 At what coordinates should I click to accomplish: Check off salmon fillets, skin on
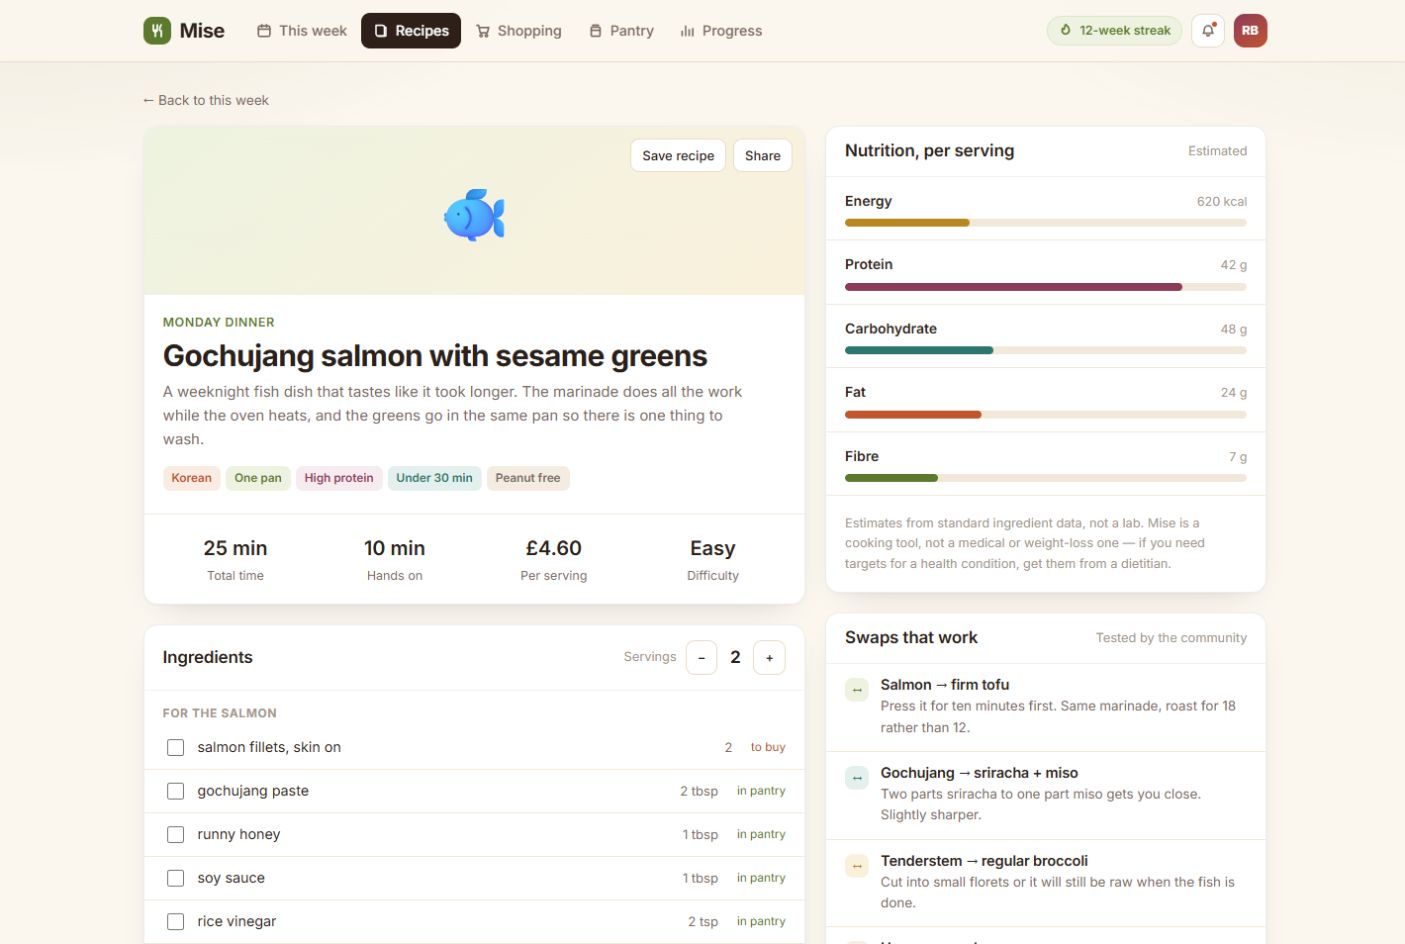click(x=176, y=748)
